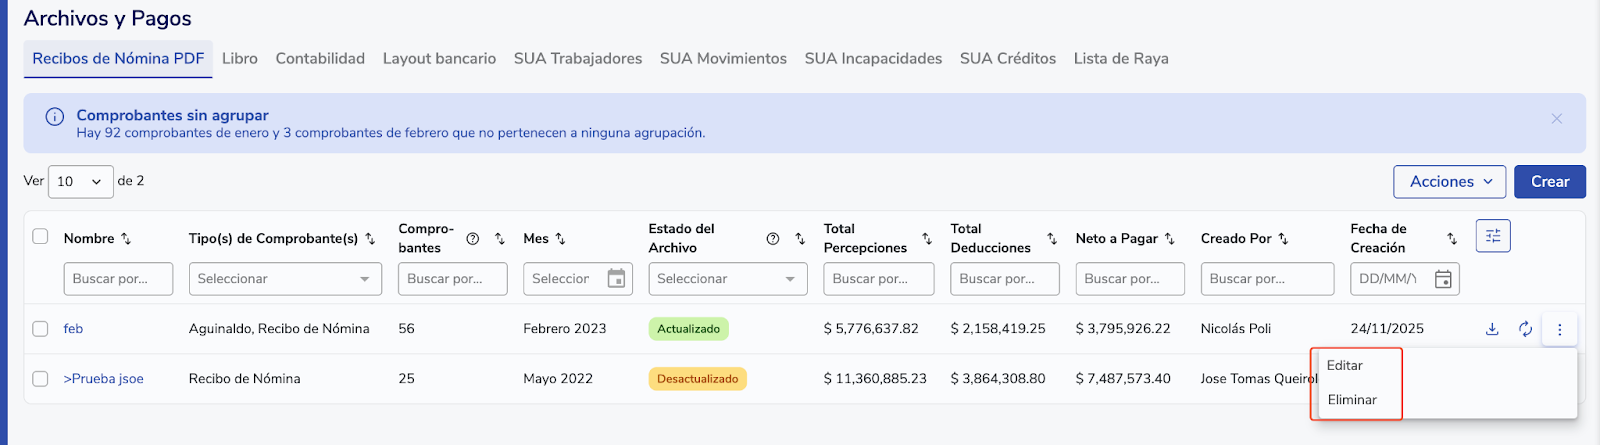Click the Nombre search input field
Image resolution: width=1600 pixels, height=445 pixels.
tap(118, 279)
